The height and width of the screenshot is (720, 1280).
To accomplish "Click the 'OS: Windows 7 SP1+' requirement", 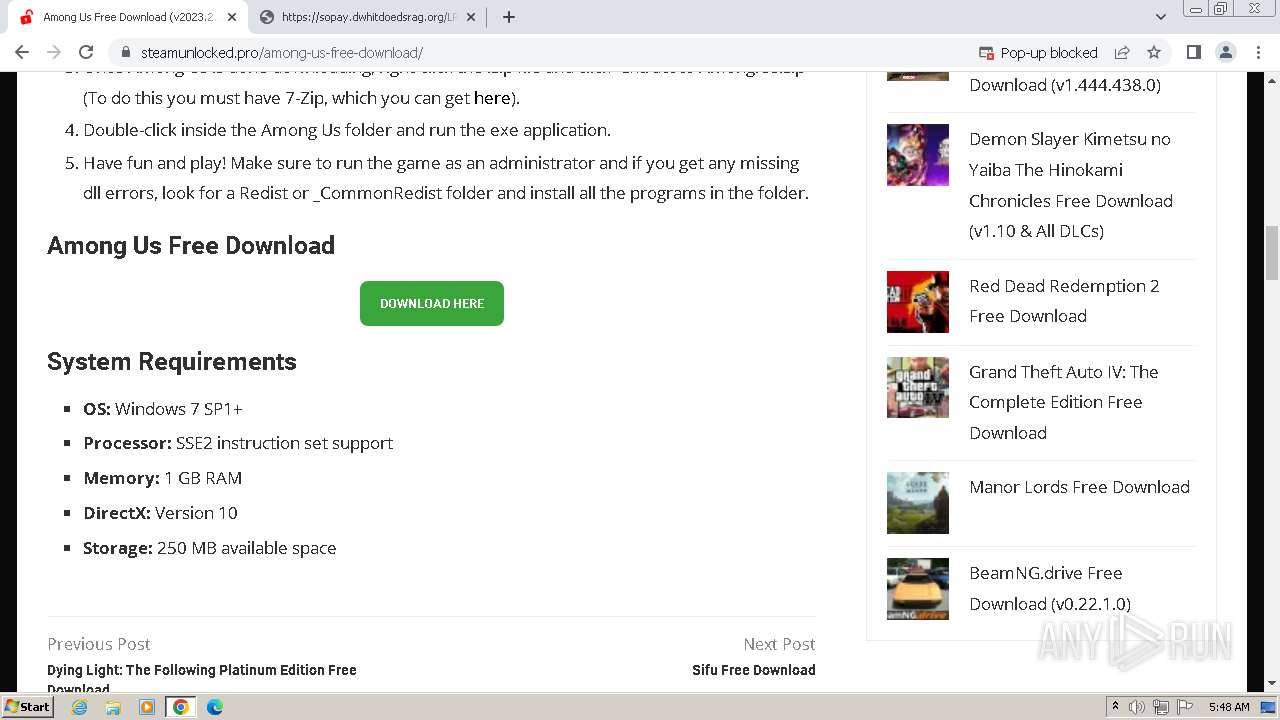I will click(x=163, y=409).
